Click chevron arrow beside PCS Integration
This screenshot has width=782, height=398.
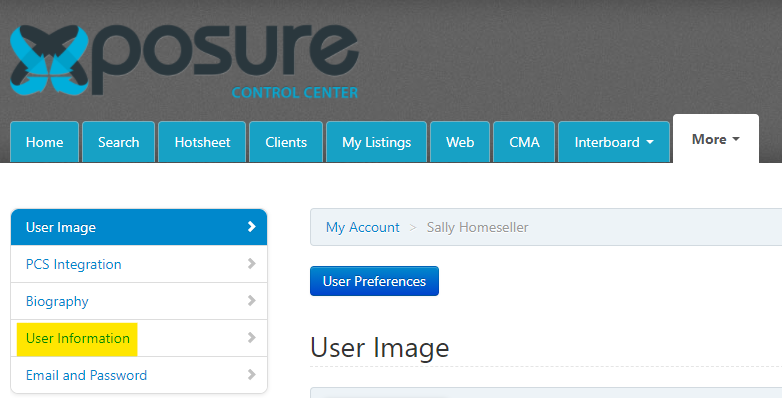point(252,263)
